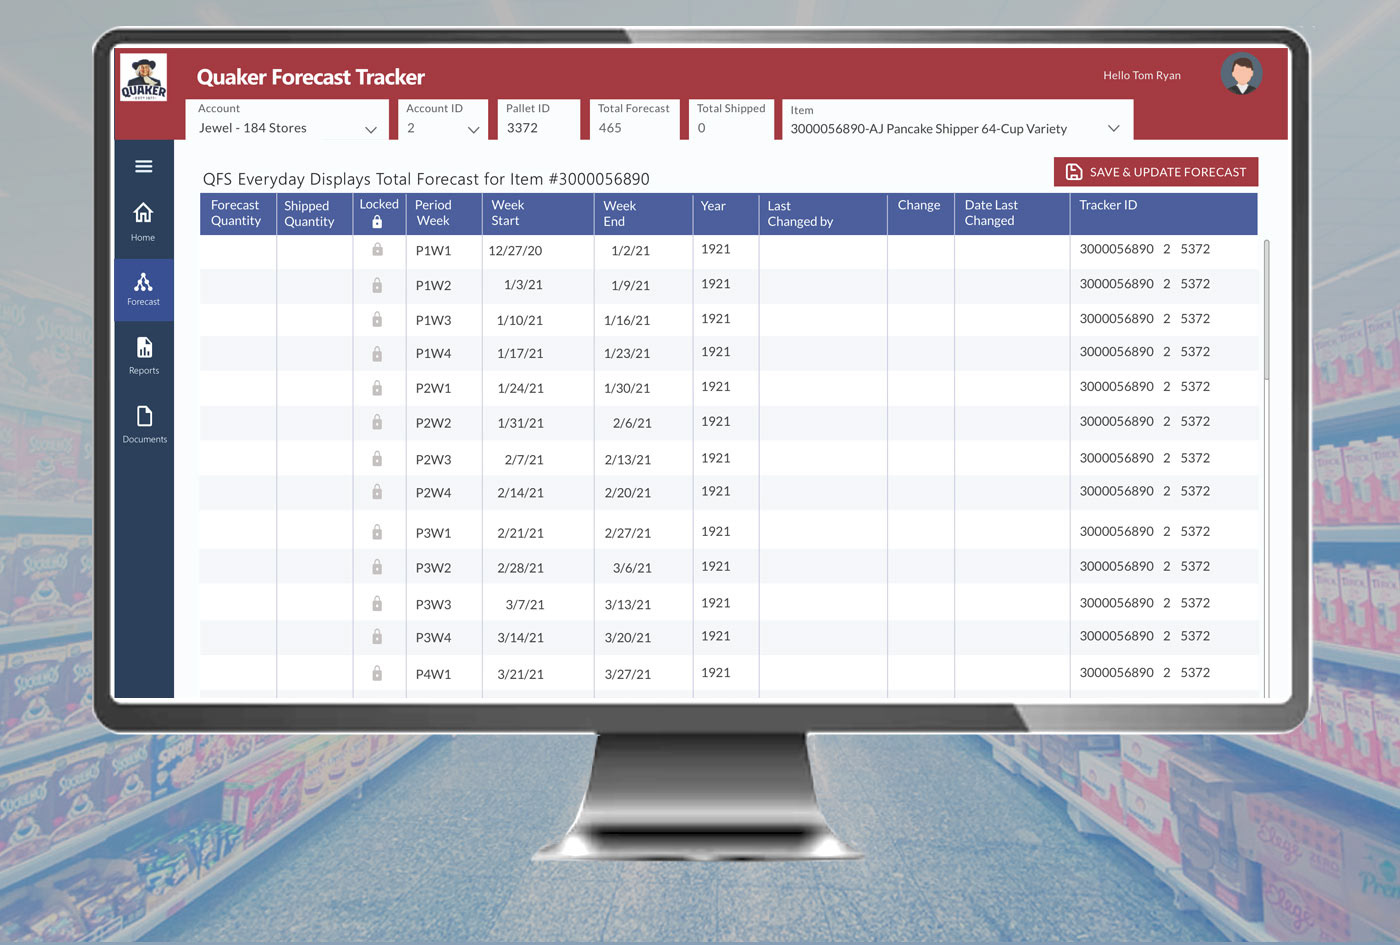Toggle lock for week P1W4

click(x=377, y=354)
